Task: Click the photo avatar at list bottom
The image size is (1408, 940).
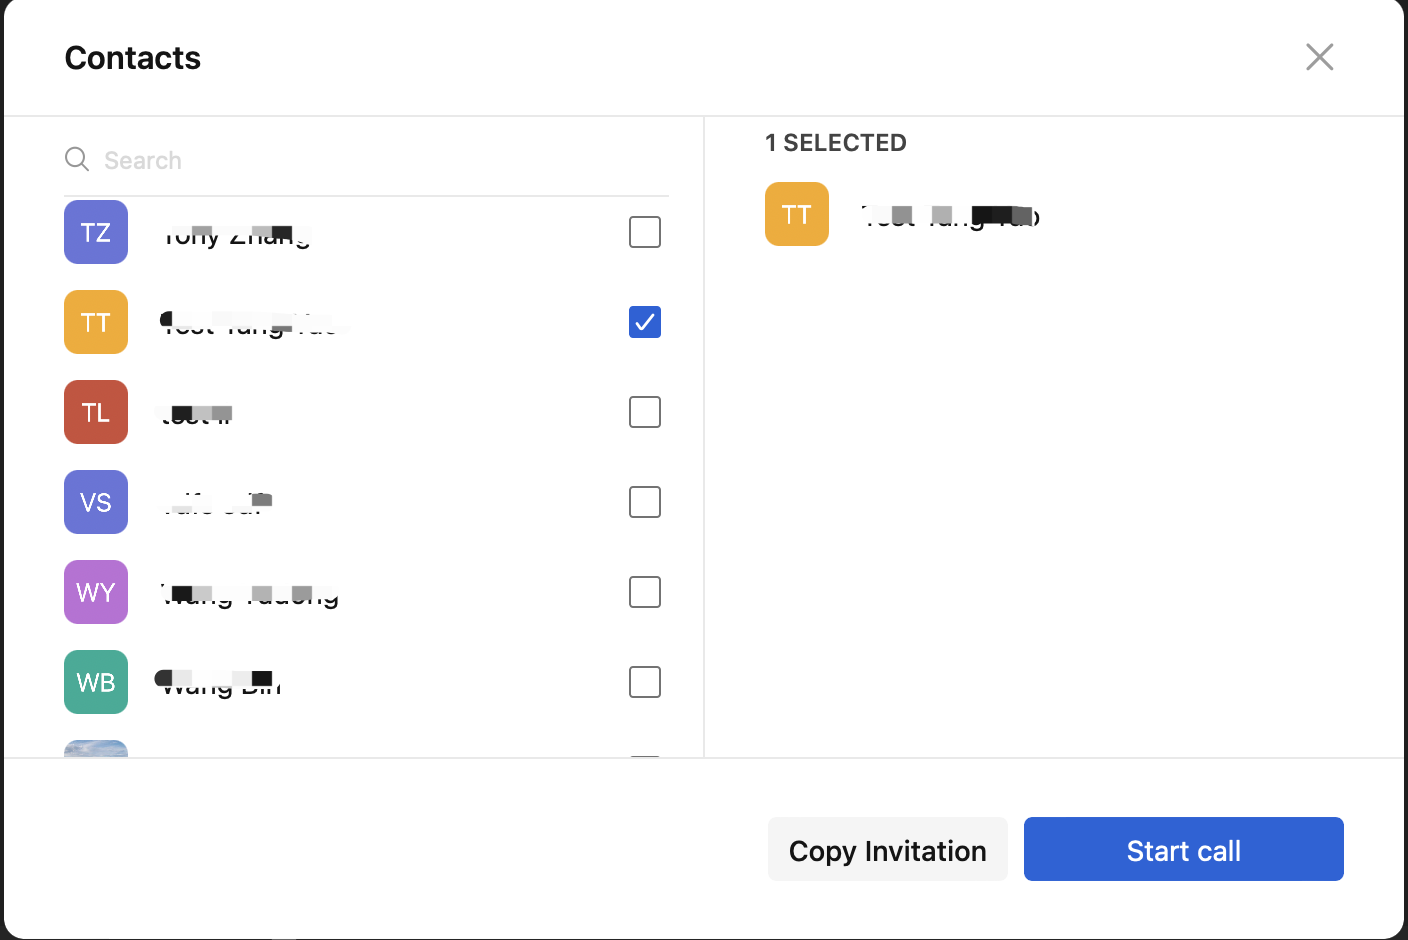Action: coord(96,748)
